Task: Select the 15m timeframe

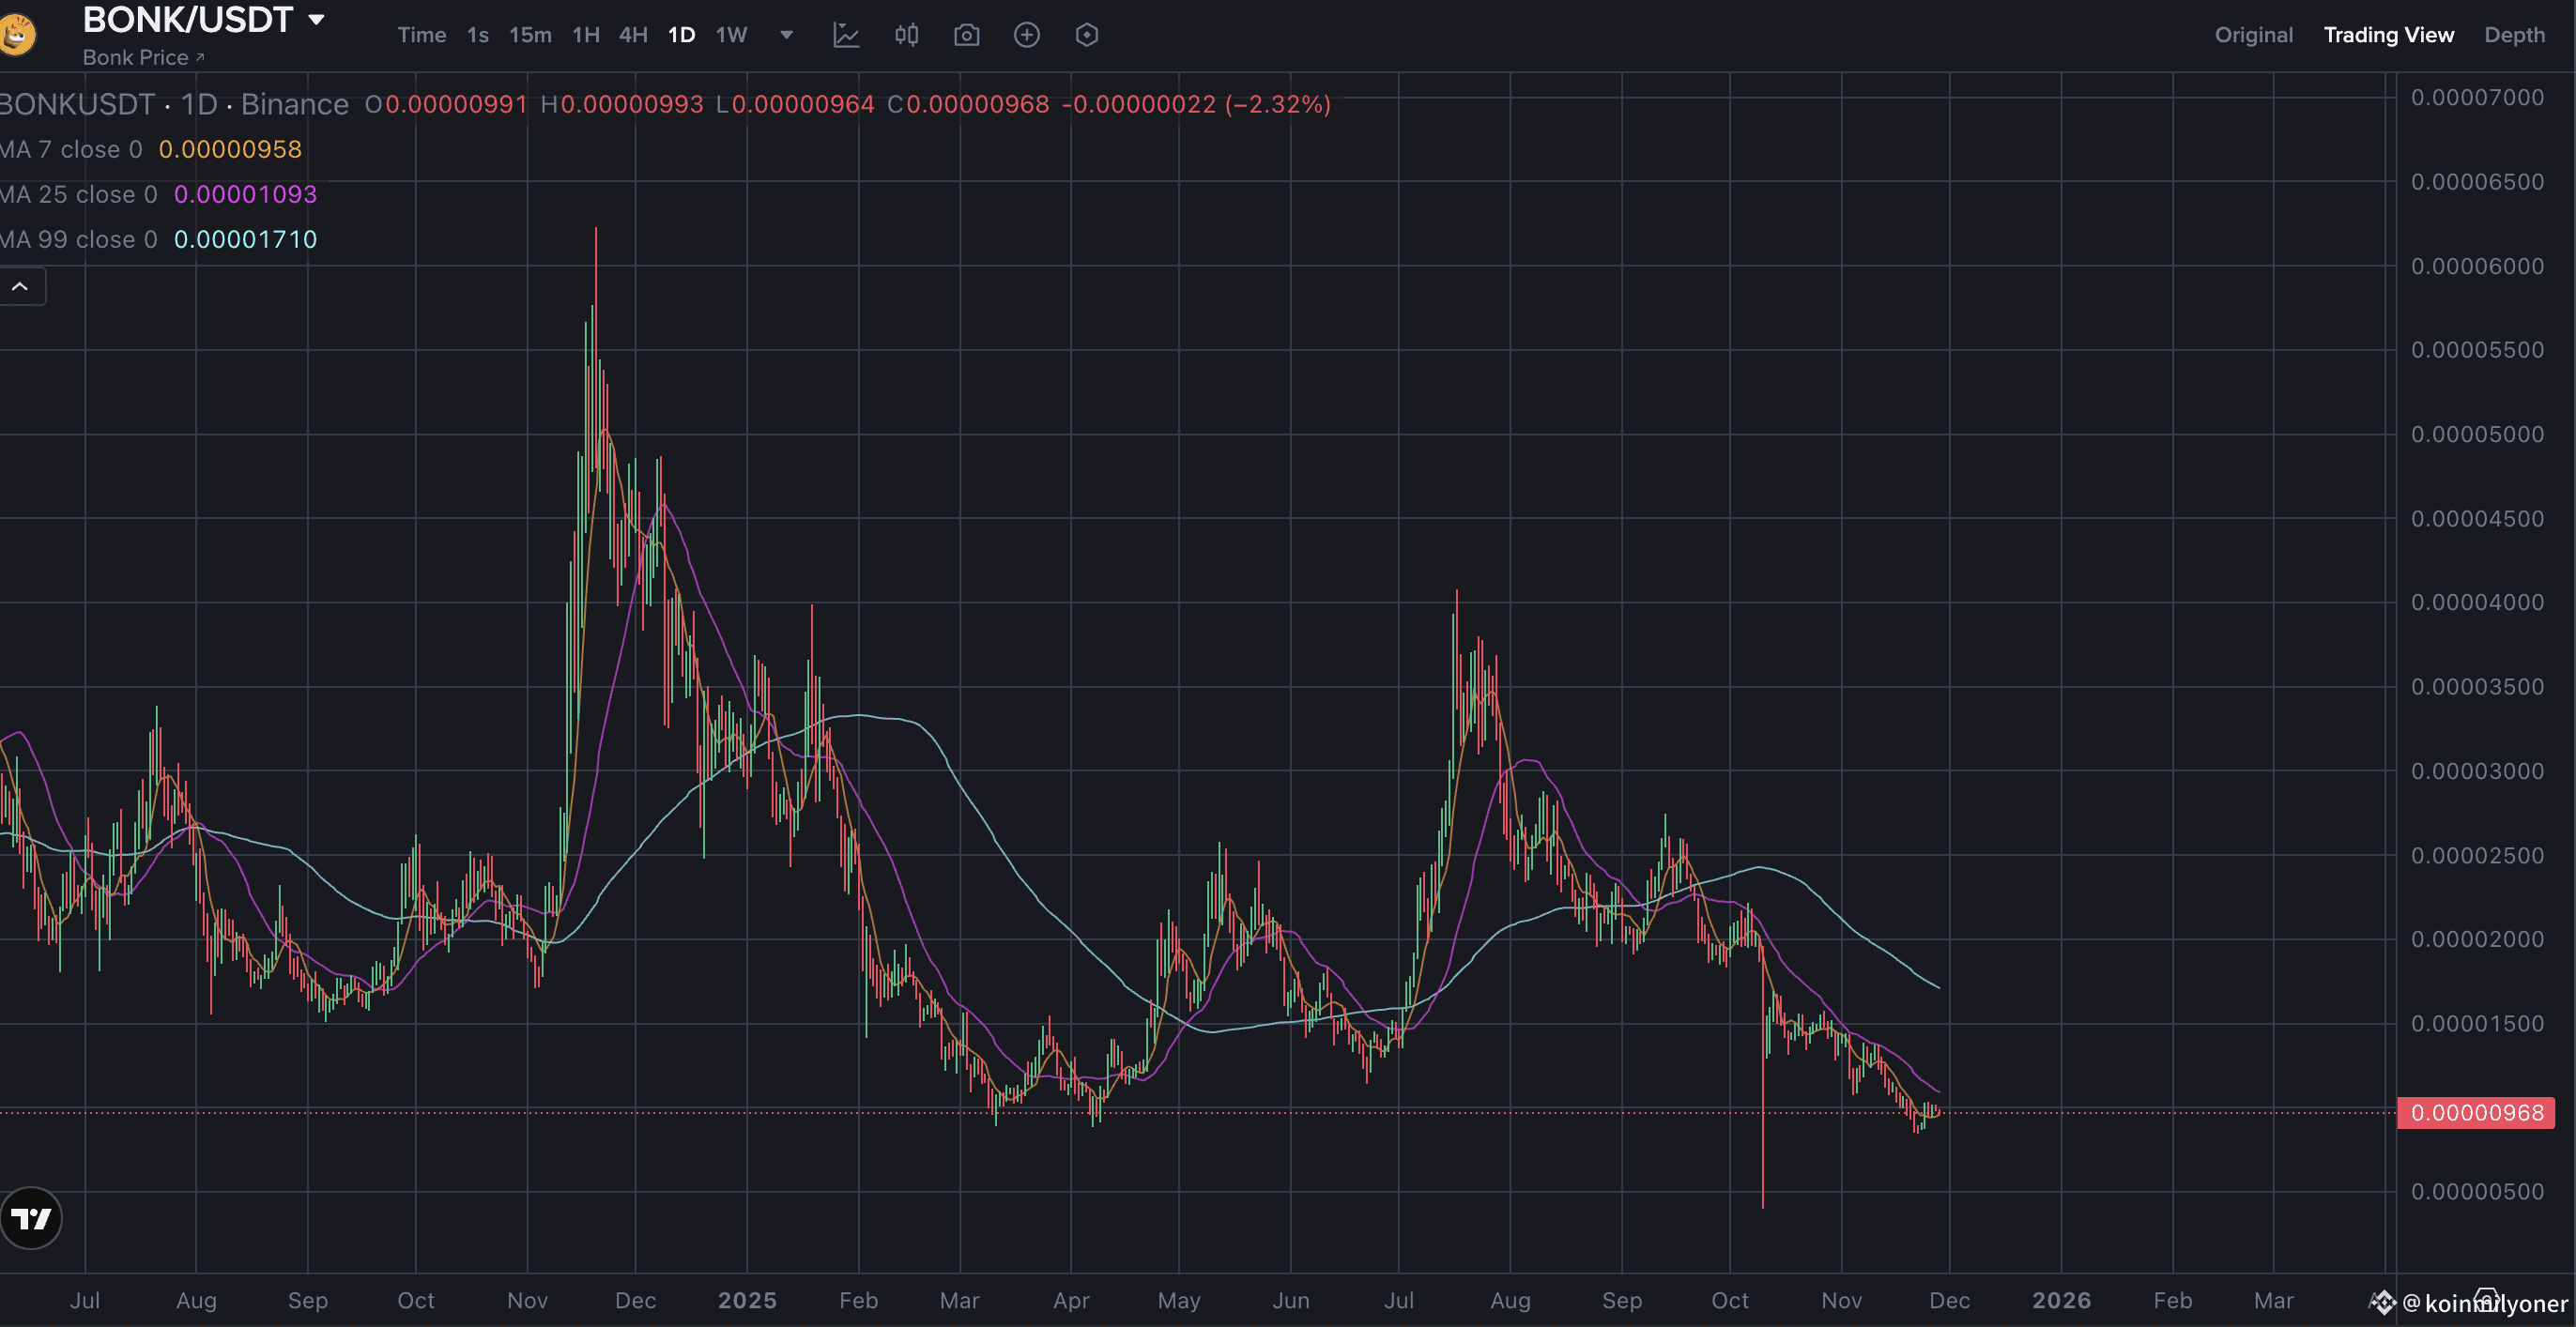Action: 530,35
